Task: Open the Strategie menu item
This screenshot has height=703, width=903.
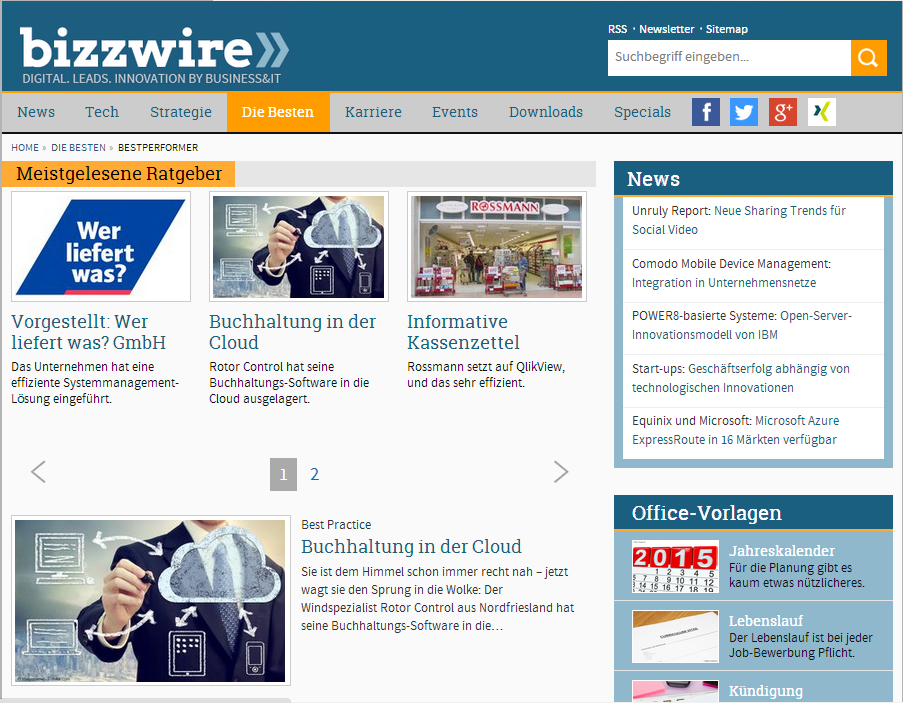Action: click(x=181, y=112)
